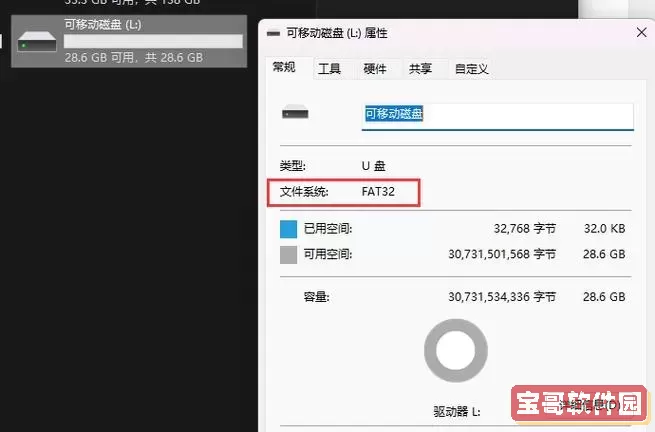Click the small drive icon in the Properties title bar
This screenshot has width=655, height=432.
pyautogui.click(x=273, y=33)
